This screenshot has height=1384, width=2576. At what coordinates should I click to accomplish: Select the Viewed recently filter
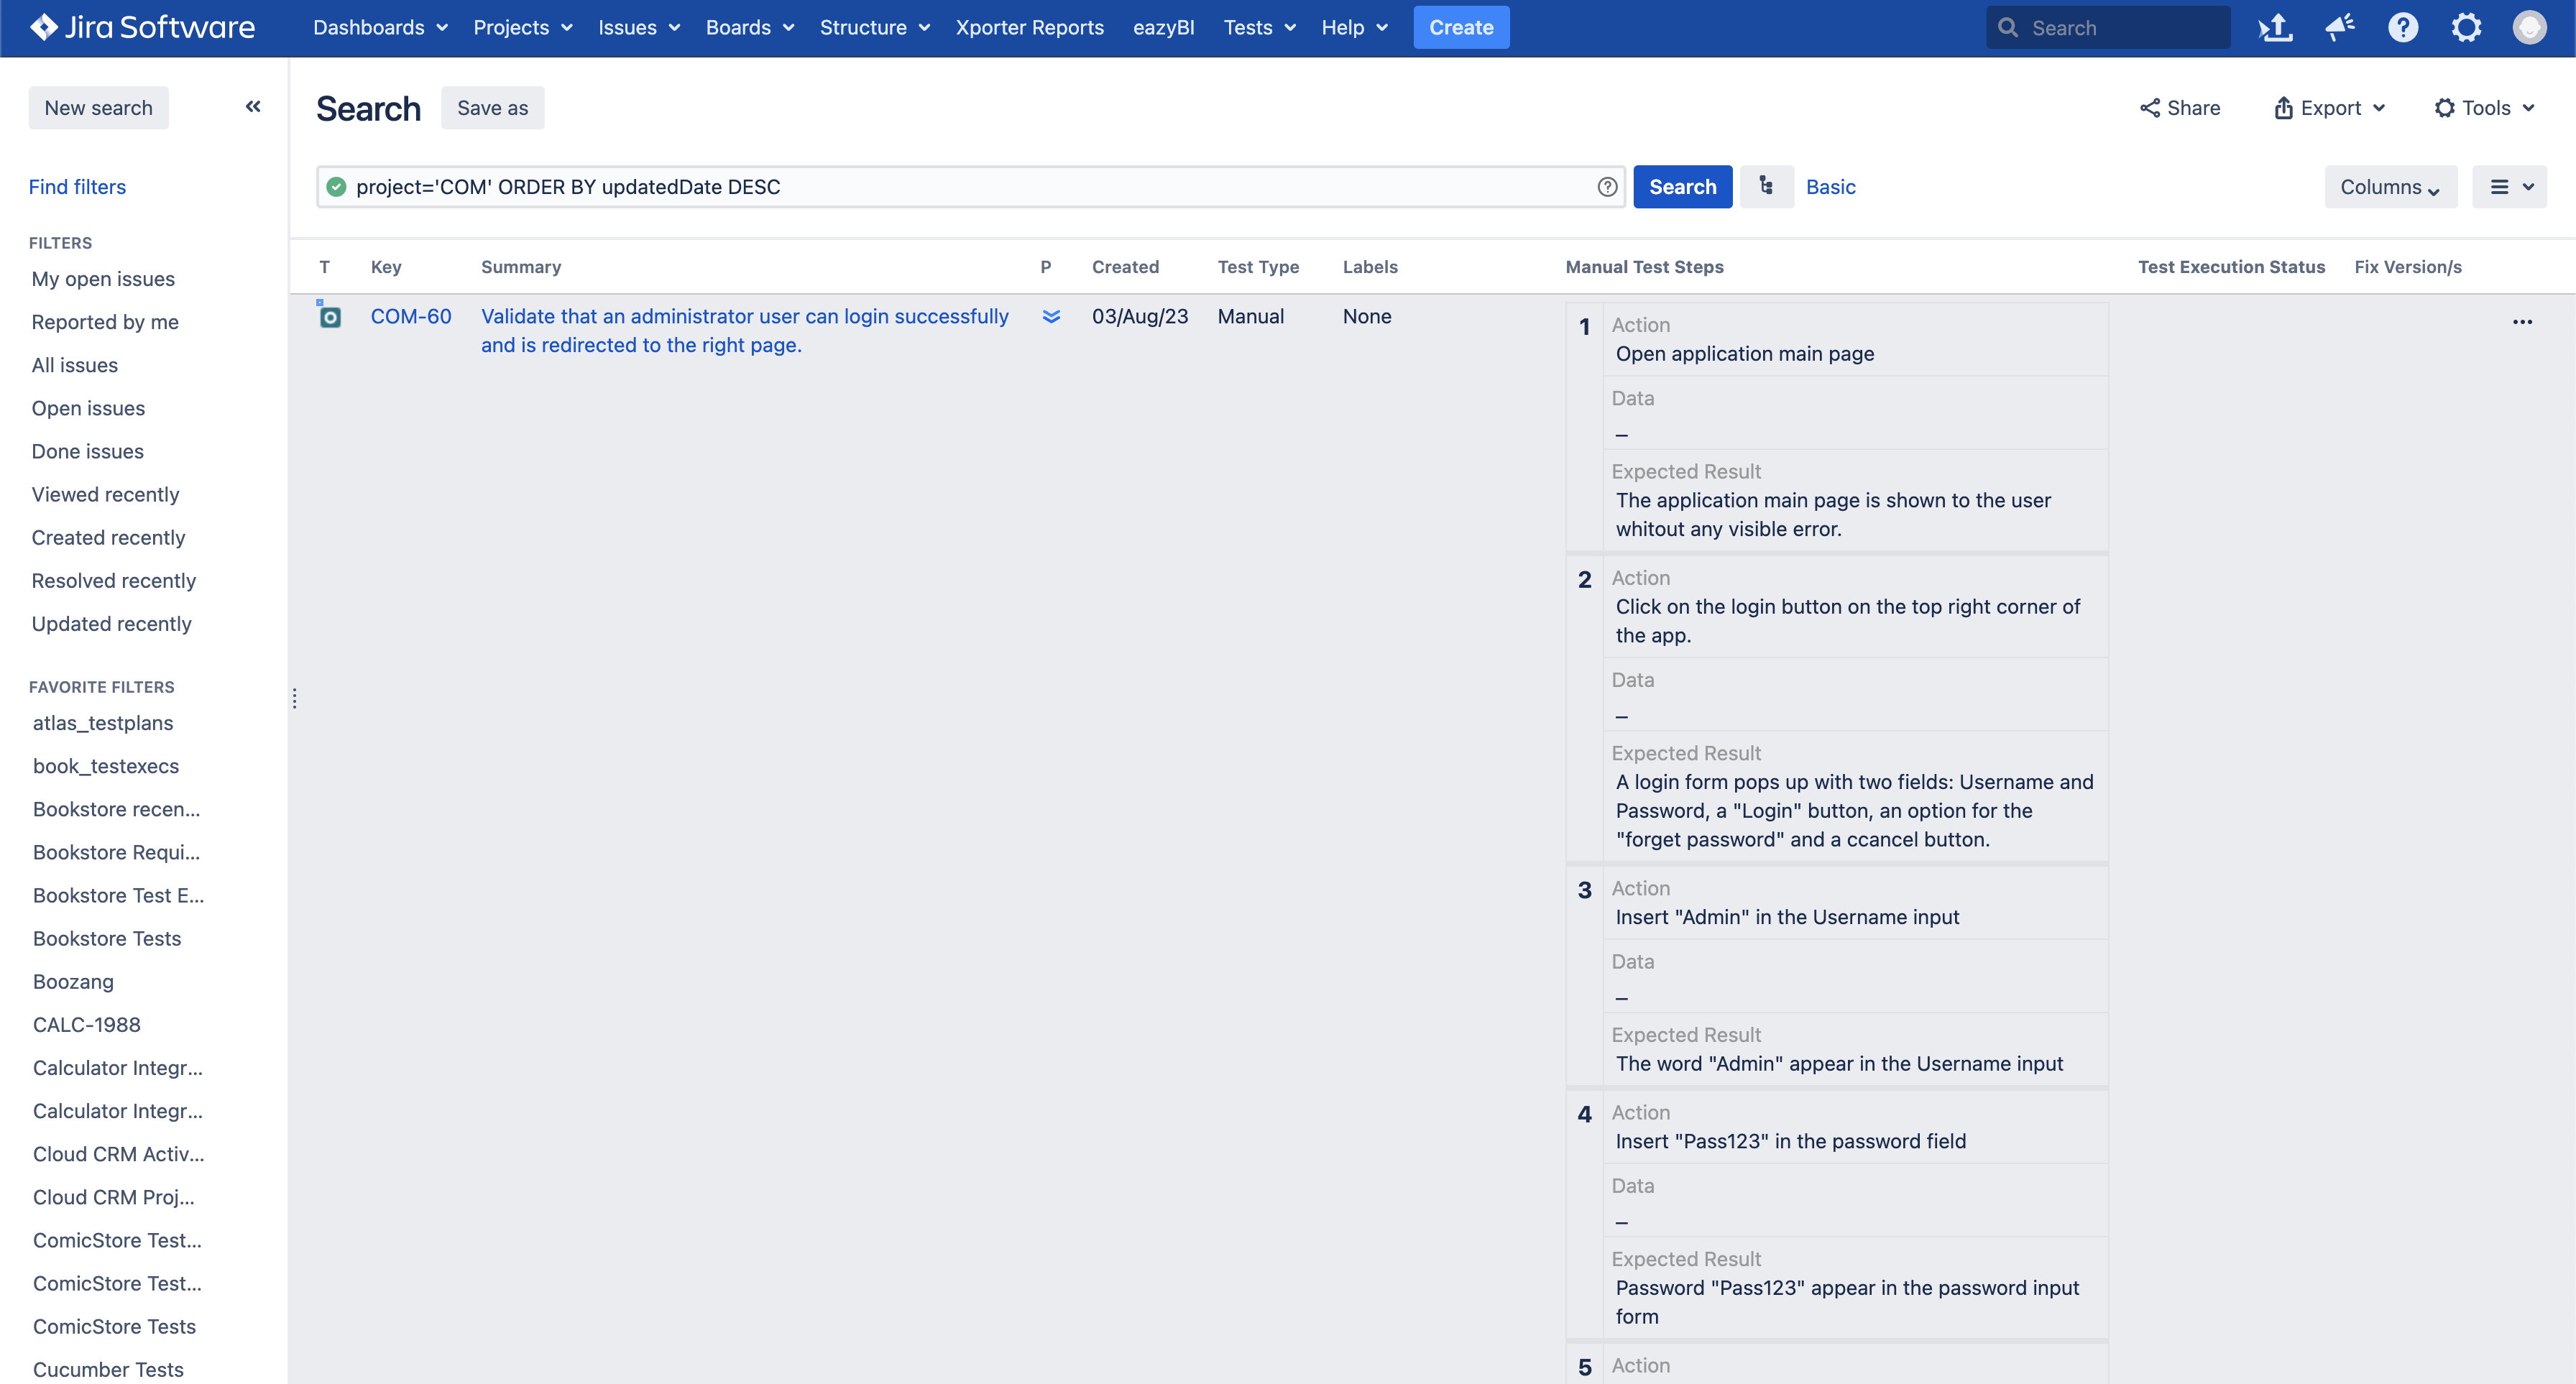click(x=105, y=494)
